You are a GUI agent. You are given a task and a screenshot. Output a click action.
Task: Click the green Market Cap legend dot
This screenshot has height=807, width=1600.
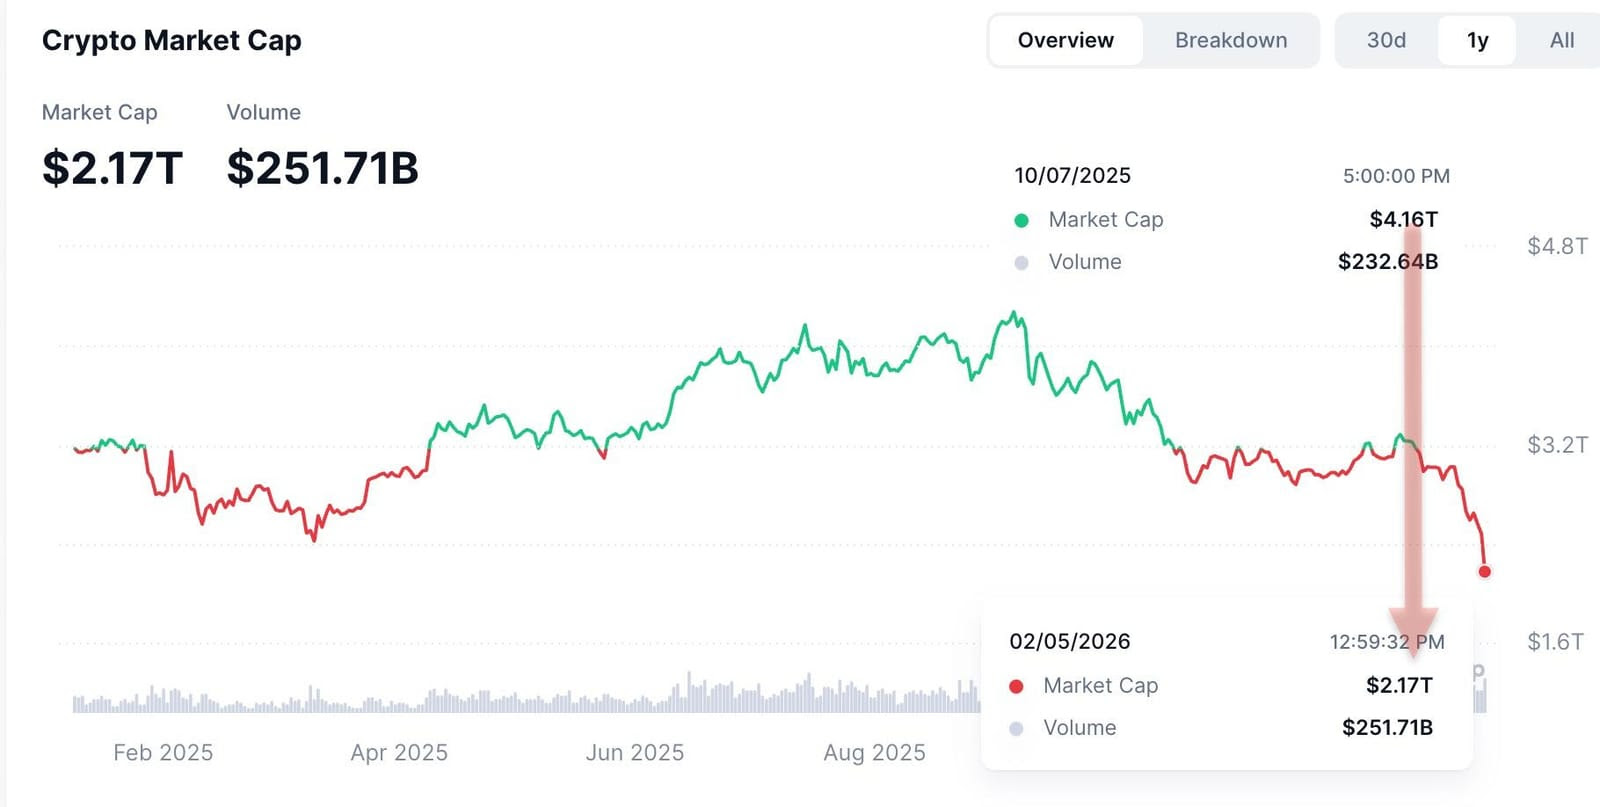point(1021,220)
